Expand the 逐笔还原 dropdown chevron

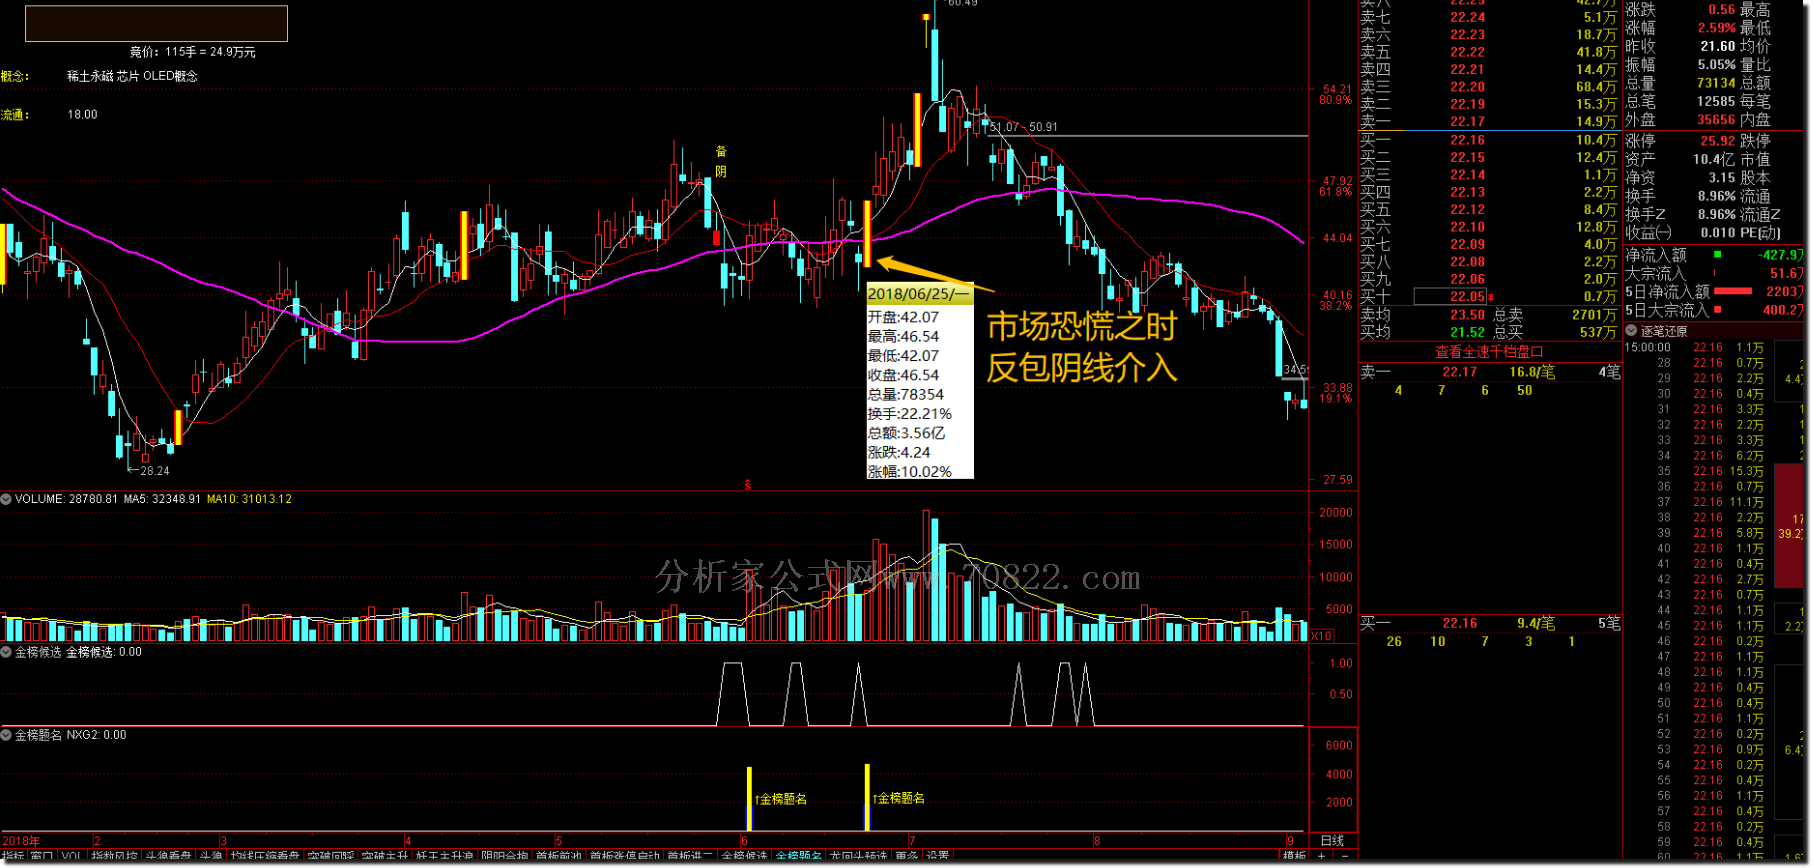pyautogui.click(x=1631, y=331)
